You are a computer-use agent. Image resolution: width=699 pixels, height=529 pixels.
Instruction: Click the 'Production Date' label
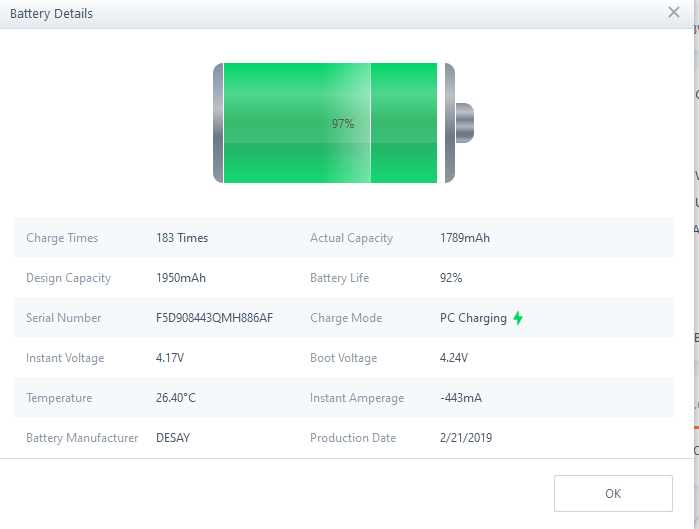tap(353, 438)
